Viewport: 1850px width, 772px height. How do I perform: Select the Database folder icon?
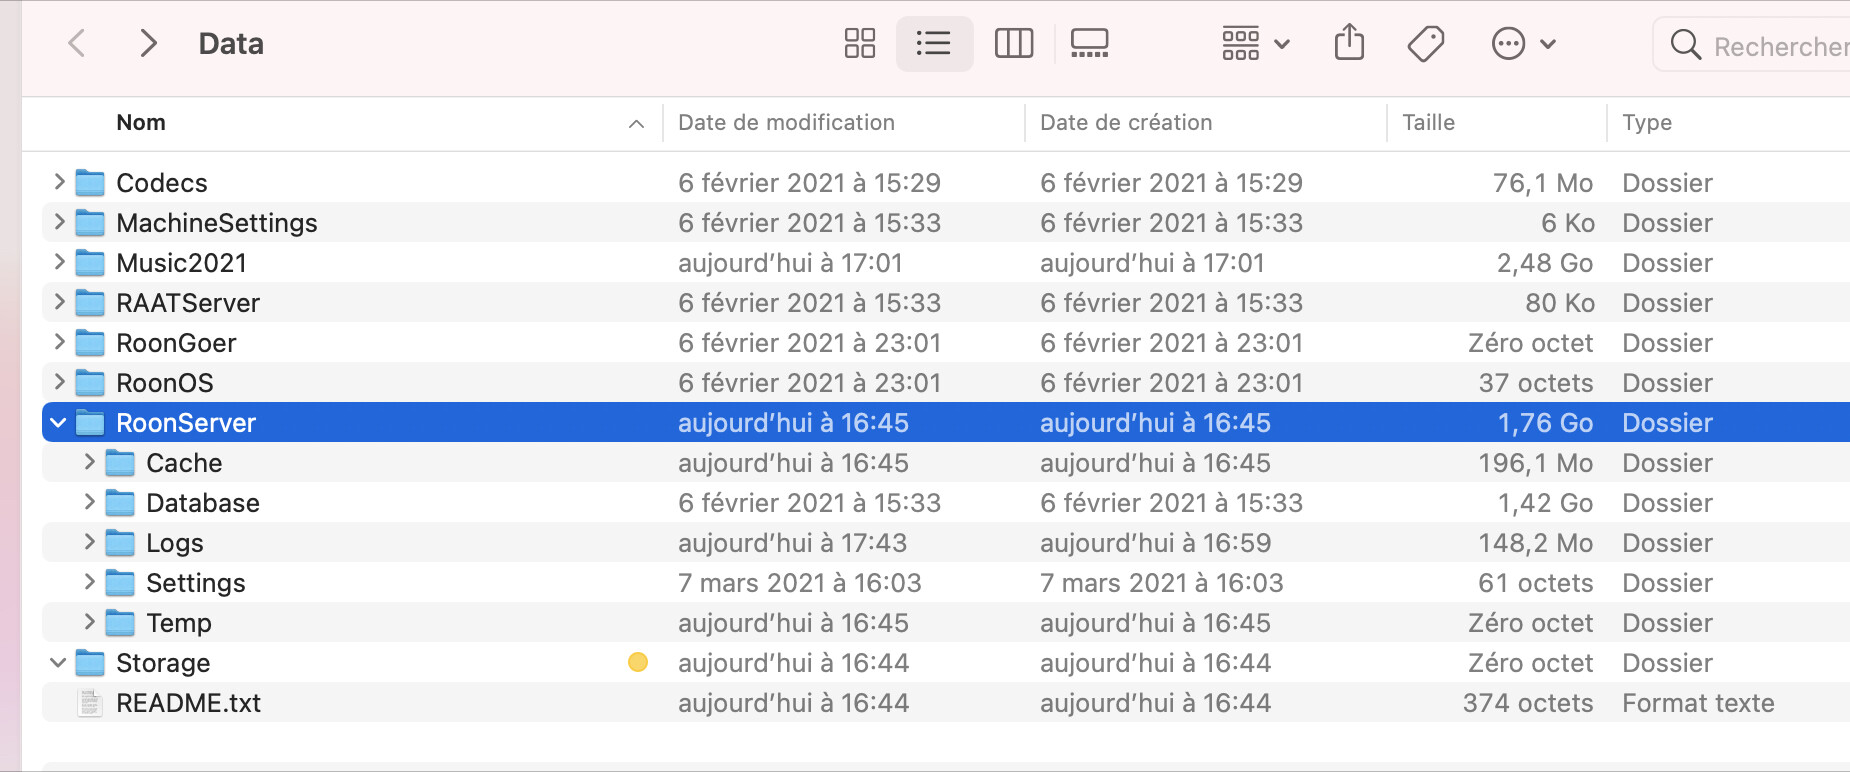pyautogui.click(x=120, y=502)
